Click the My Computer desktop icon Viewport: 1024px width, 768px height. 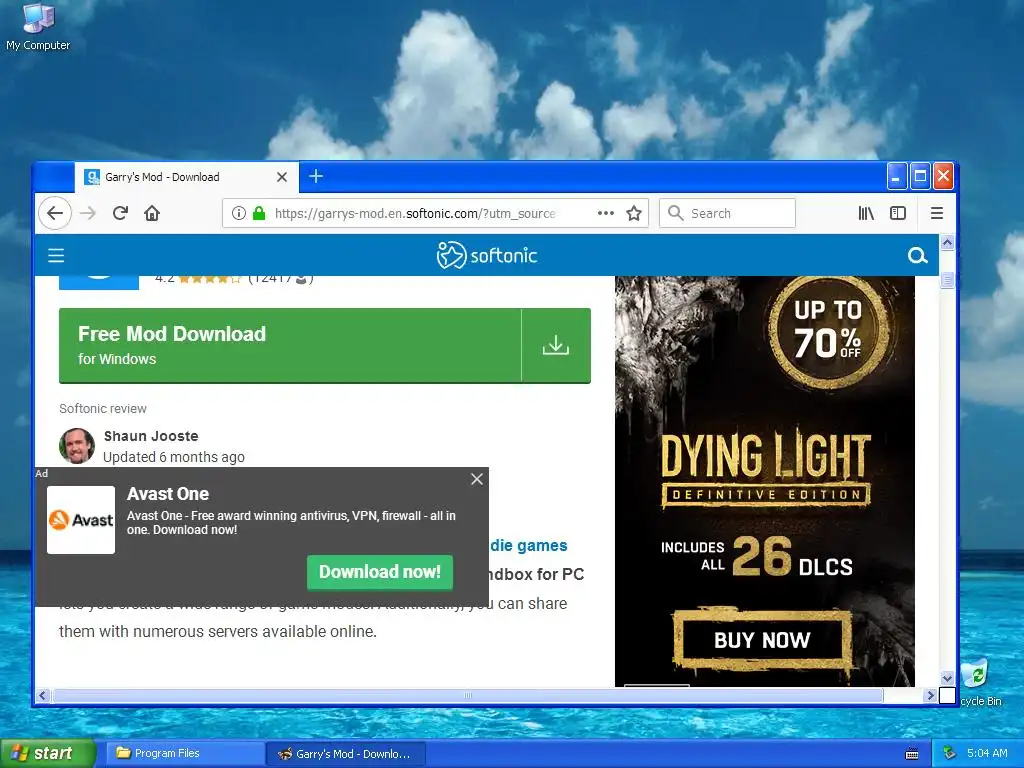point(38,27)
